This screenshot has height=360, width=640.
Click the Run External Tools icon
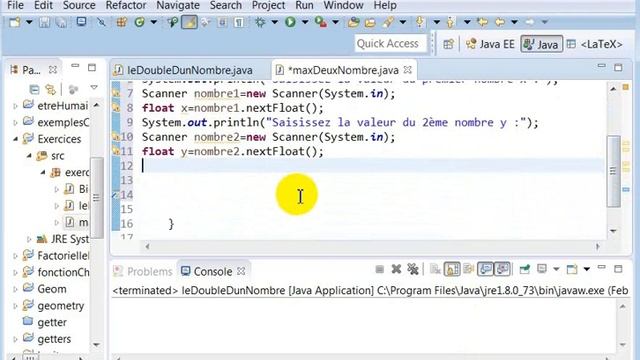click(x=321, y=22)
